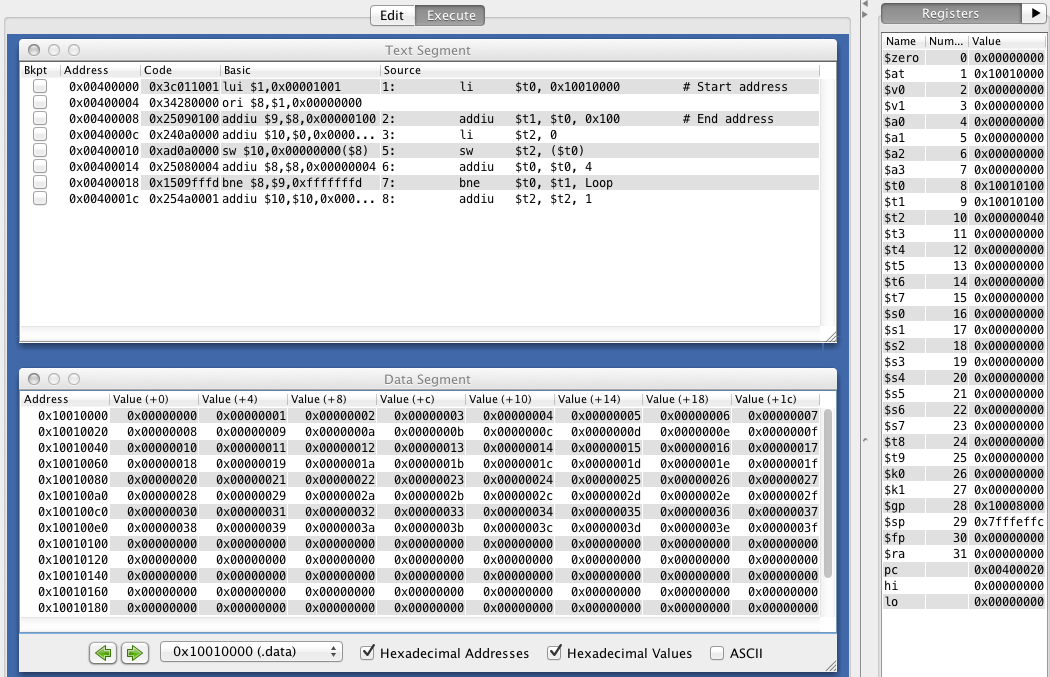The image size is (1050, 677).
Task: Click the Source column header
Action: coord(599,70)
